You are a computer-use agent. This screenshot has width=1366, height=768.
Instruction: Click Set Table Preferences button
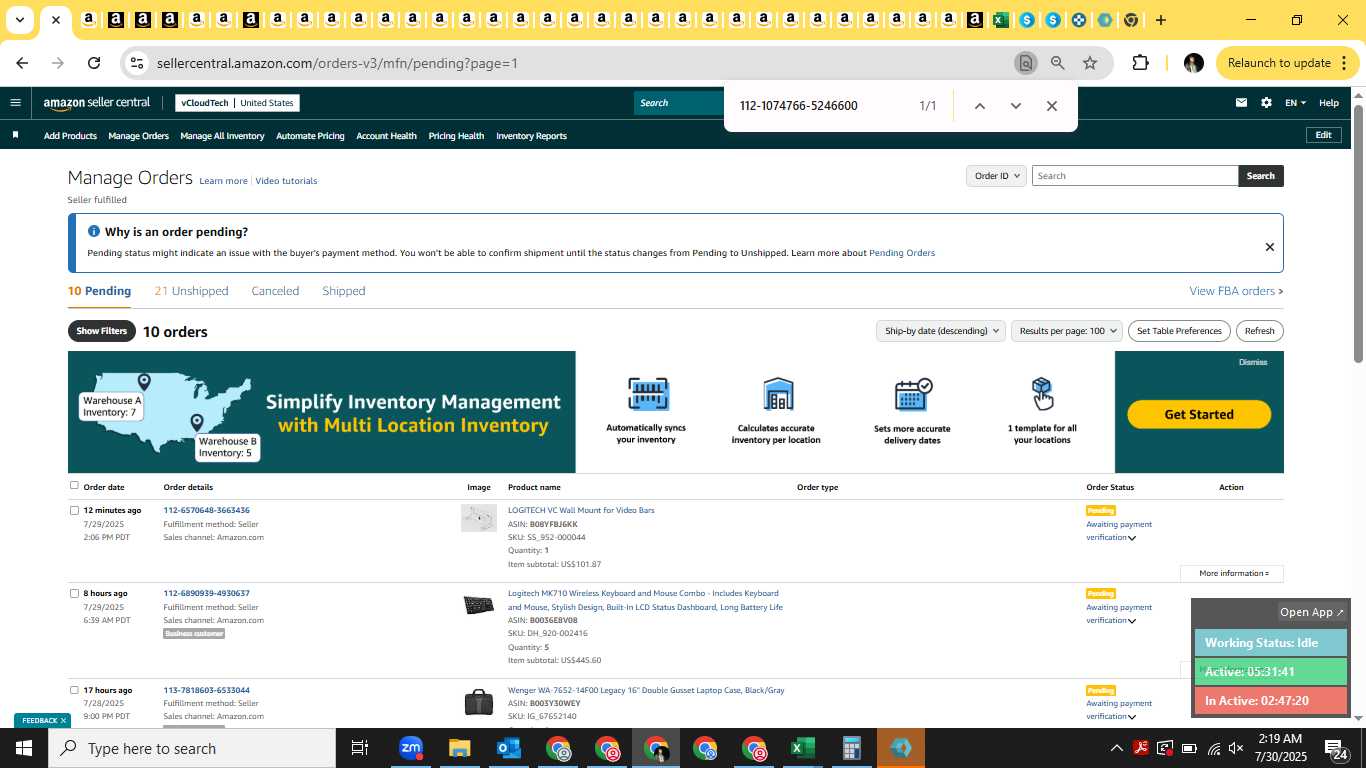(x=1180, y=331)
